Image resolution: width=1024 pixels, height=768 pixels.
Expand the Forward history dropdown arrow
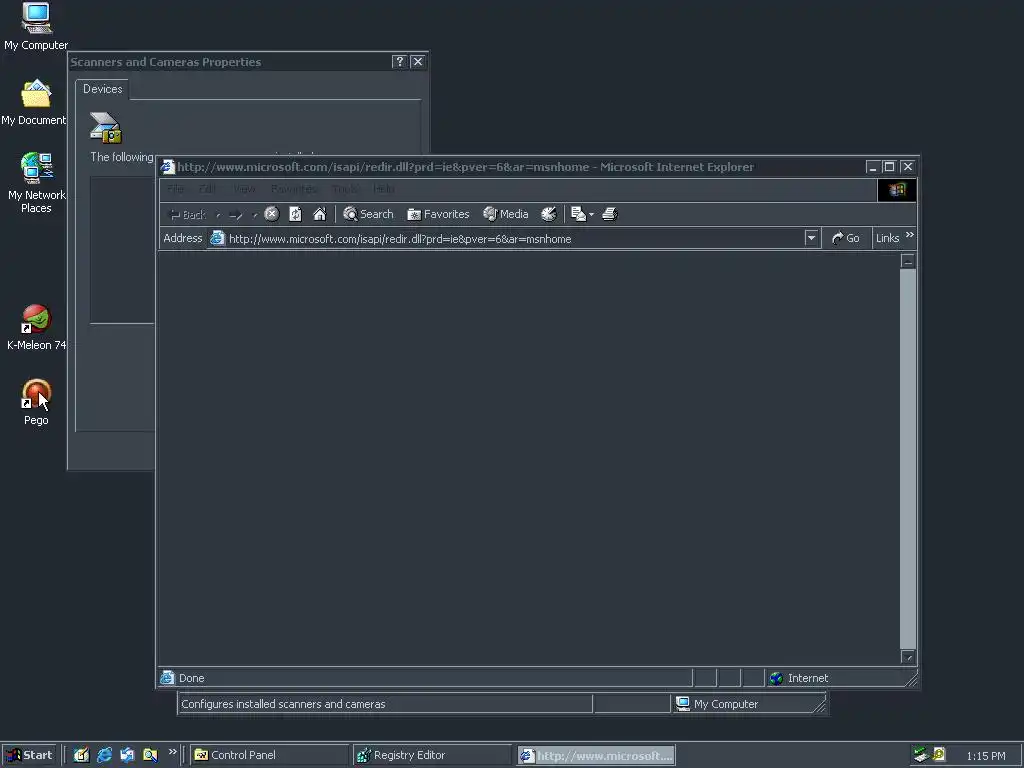(255, 215)
